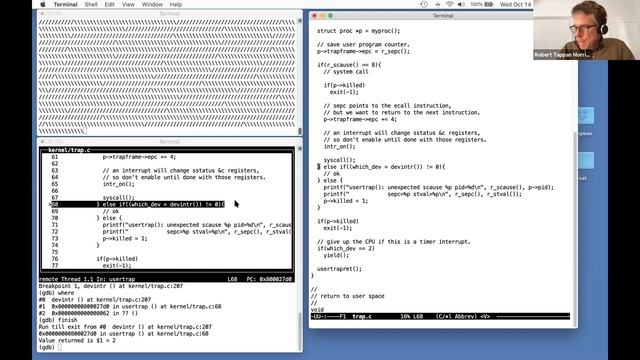Click 'p->killed = 1;' line in Emacs window
The image size is (640, 360).
pyautogui.click(x=346, y=201)
